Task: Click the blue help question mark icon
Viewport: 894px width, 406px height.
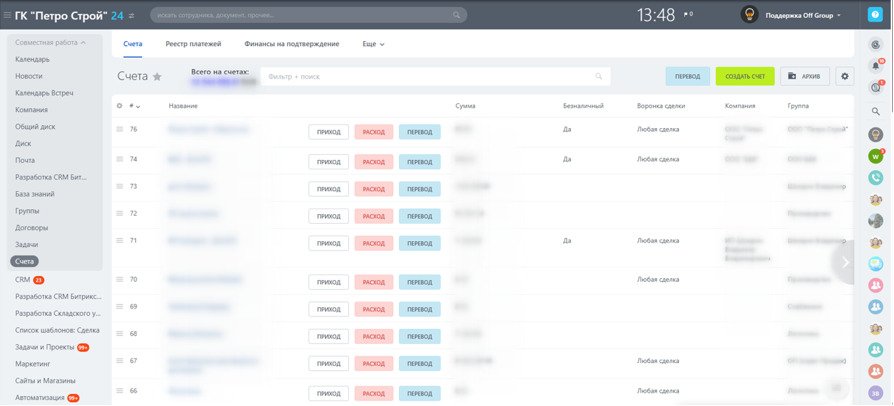Action: click(875, 15)
